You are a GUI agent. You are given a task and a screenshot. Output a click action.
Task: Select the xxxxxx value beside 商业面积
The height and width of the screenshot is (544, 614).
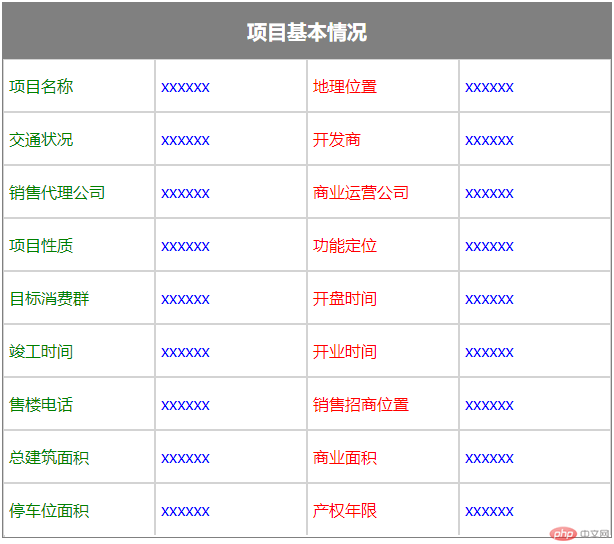click(x=489, y=459)
